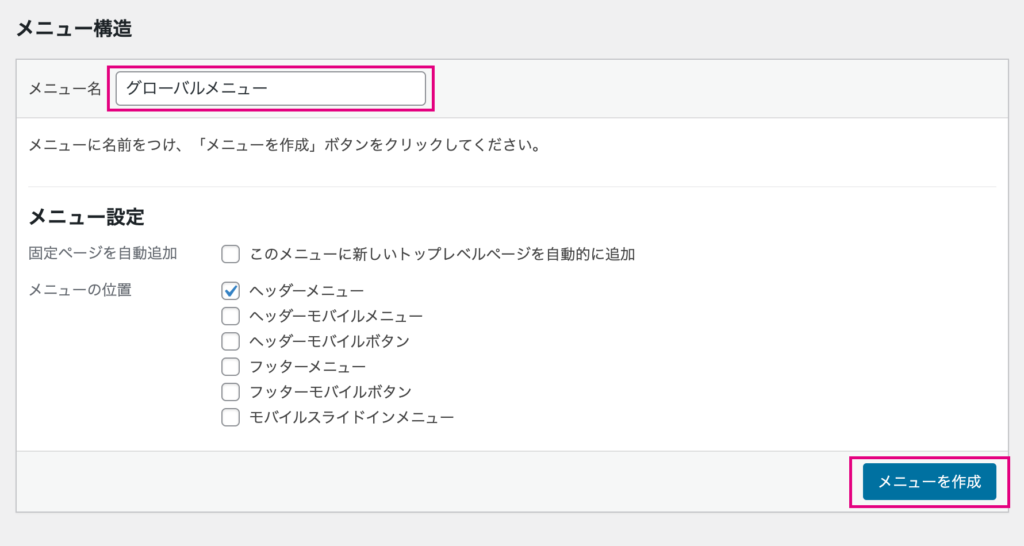
Task: Click the 固定ページを自動追加 row label
Action: pos(103,253)
